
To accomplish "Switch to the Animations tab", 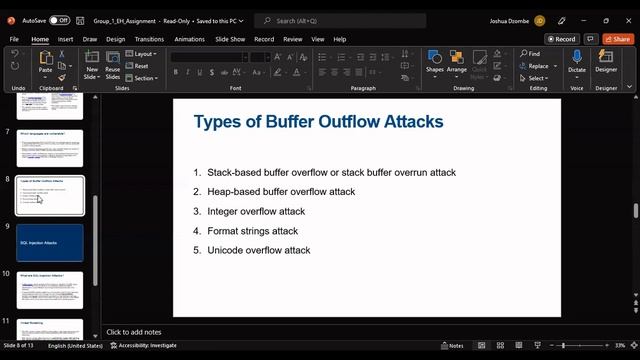I will coord(189,39).
